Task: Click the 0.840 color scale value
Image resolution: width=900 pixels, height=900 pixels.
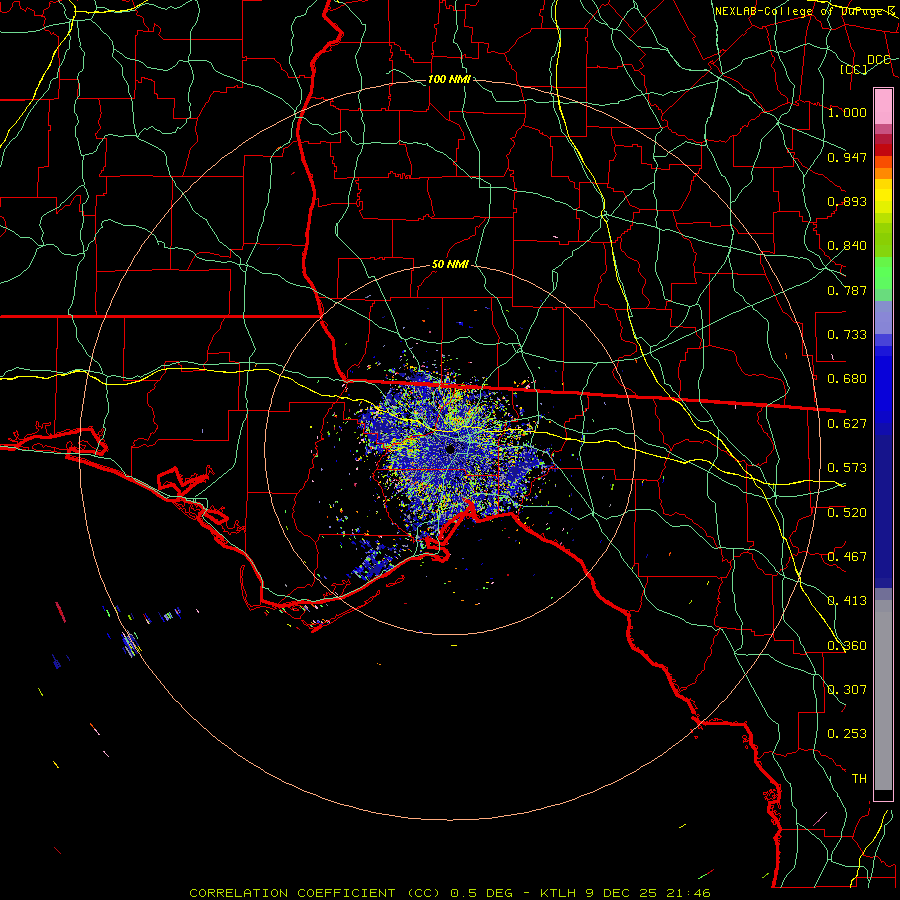Action: pyautogui.click(x=847, y=246)
